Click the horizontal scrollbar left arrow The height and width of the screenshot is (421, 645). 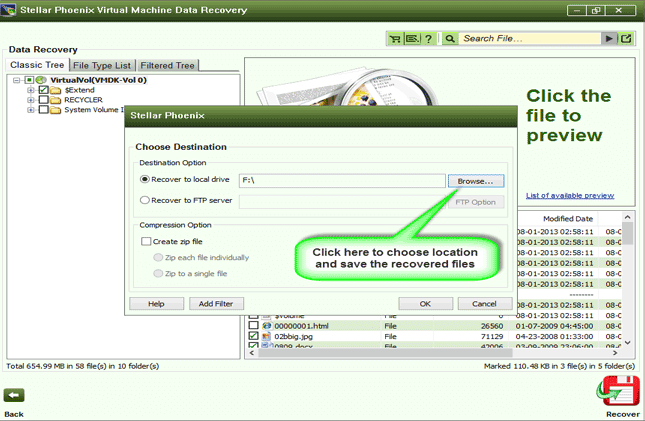252,353
